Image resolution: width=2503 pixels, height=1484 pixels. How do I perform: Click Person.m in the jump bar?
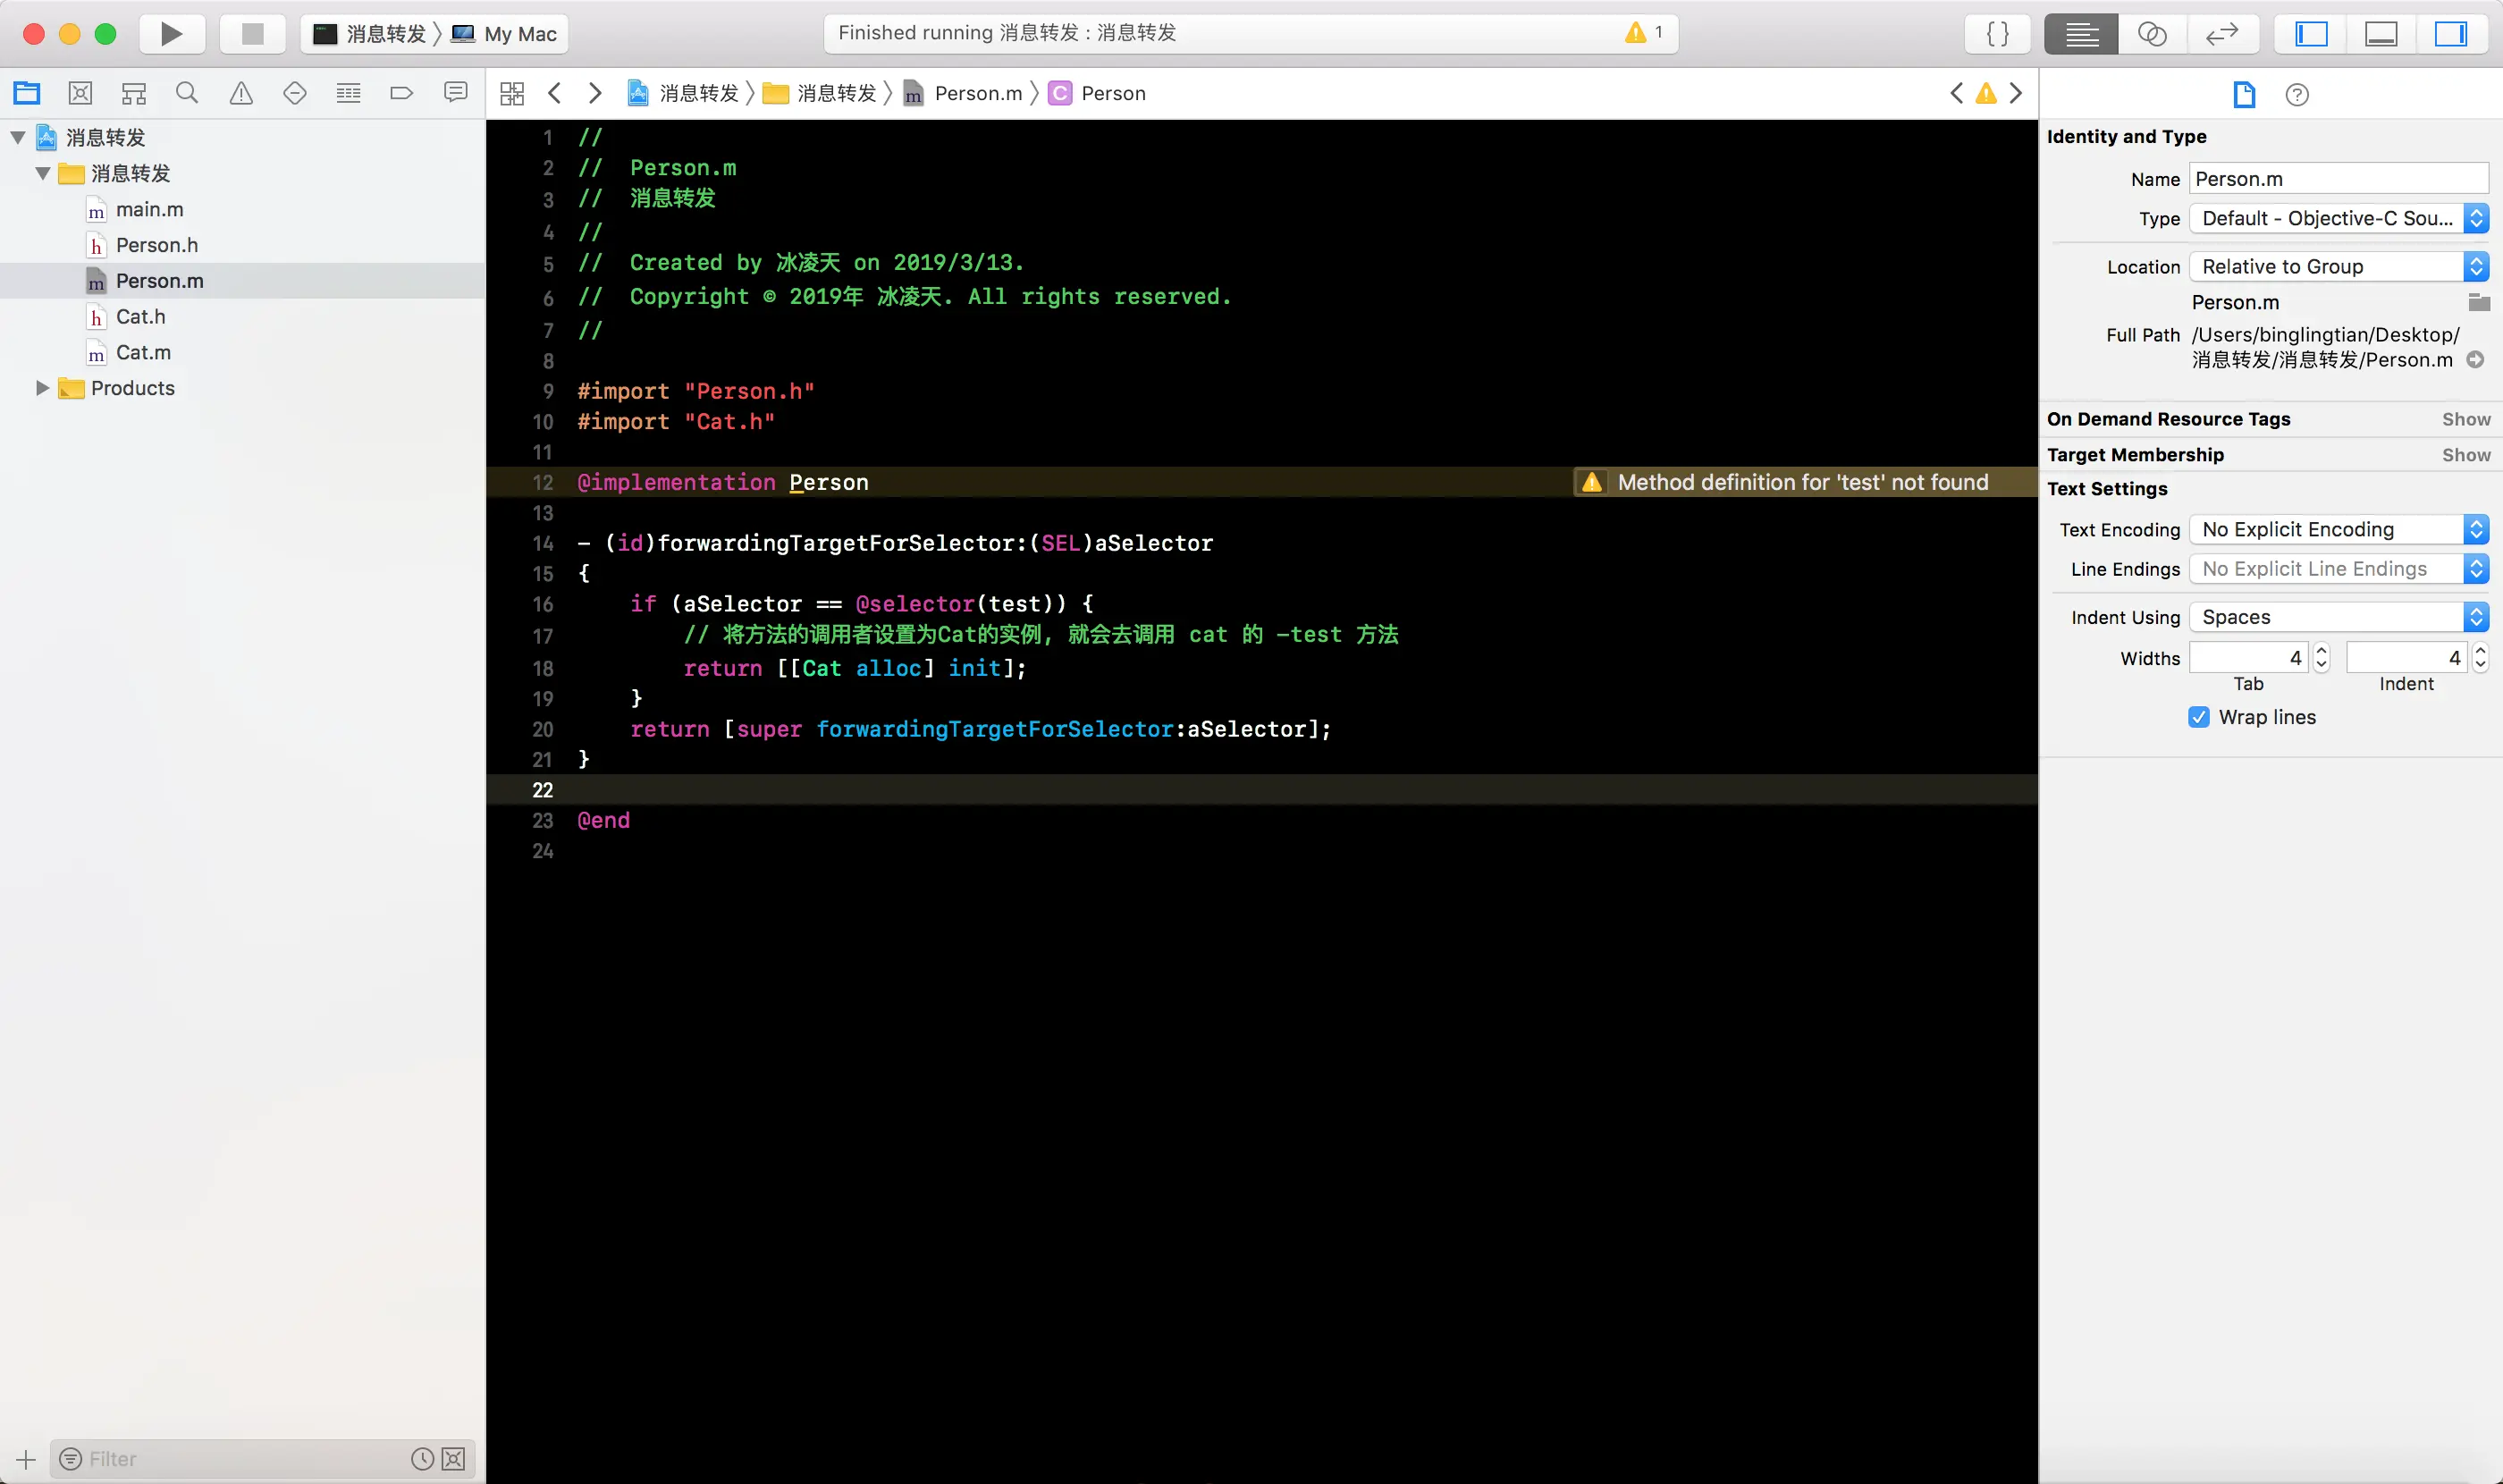click(977, 93)
